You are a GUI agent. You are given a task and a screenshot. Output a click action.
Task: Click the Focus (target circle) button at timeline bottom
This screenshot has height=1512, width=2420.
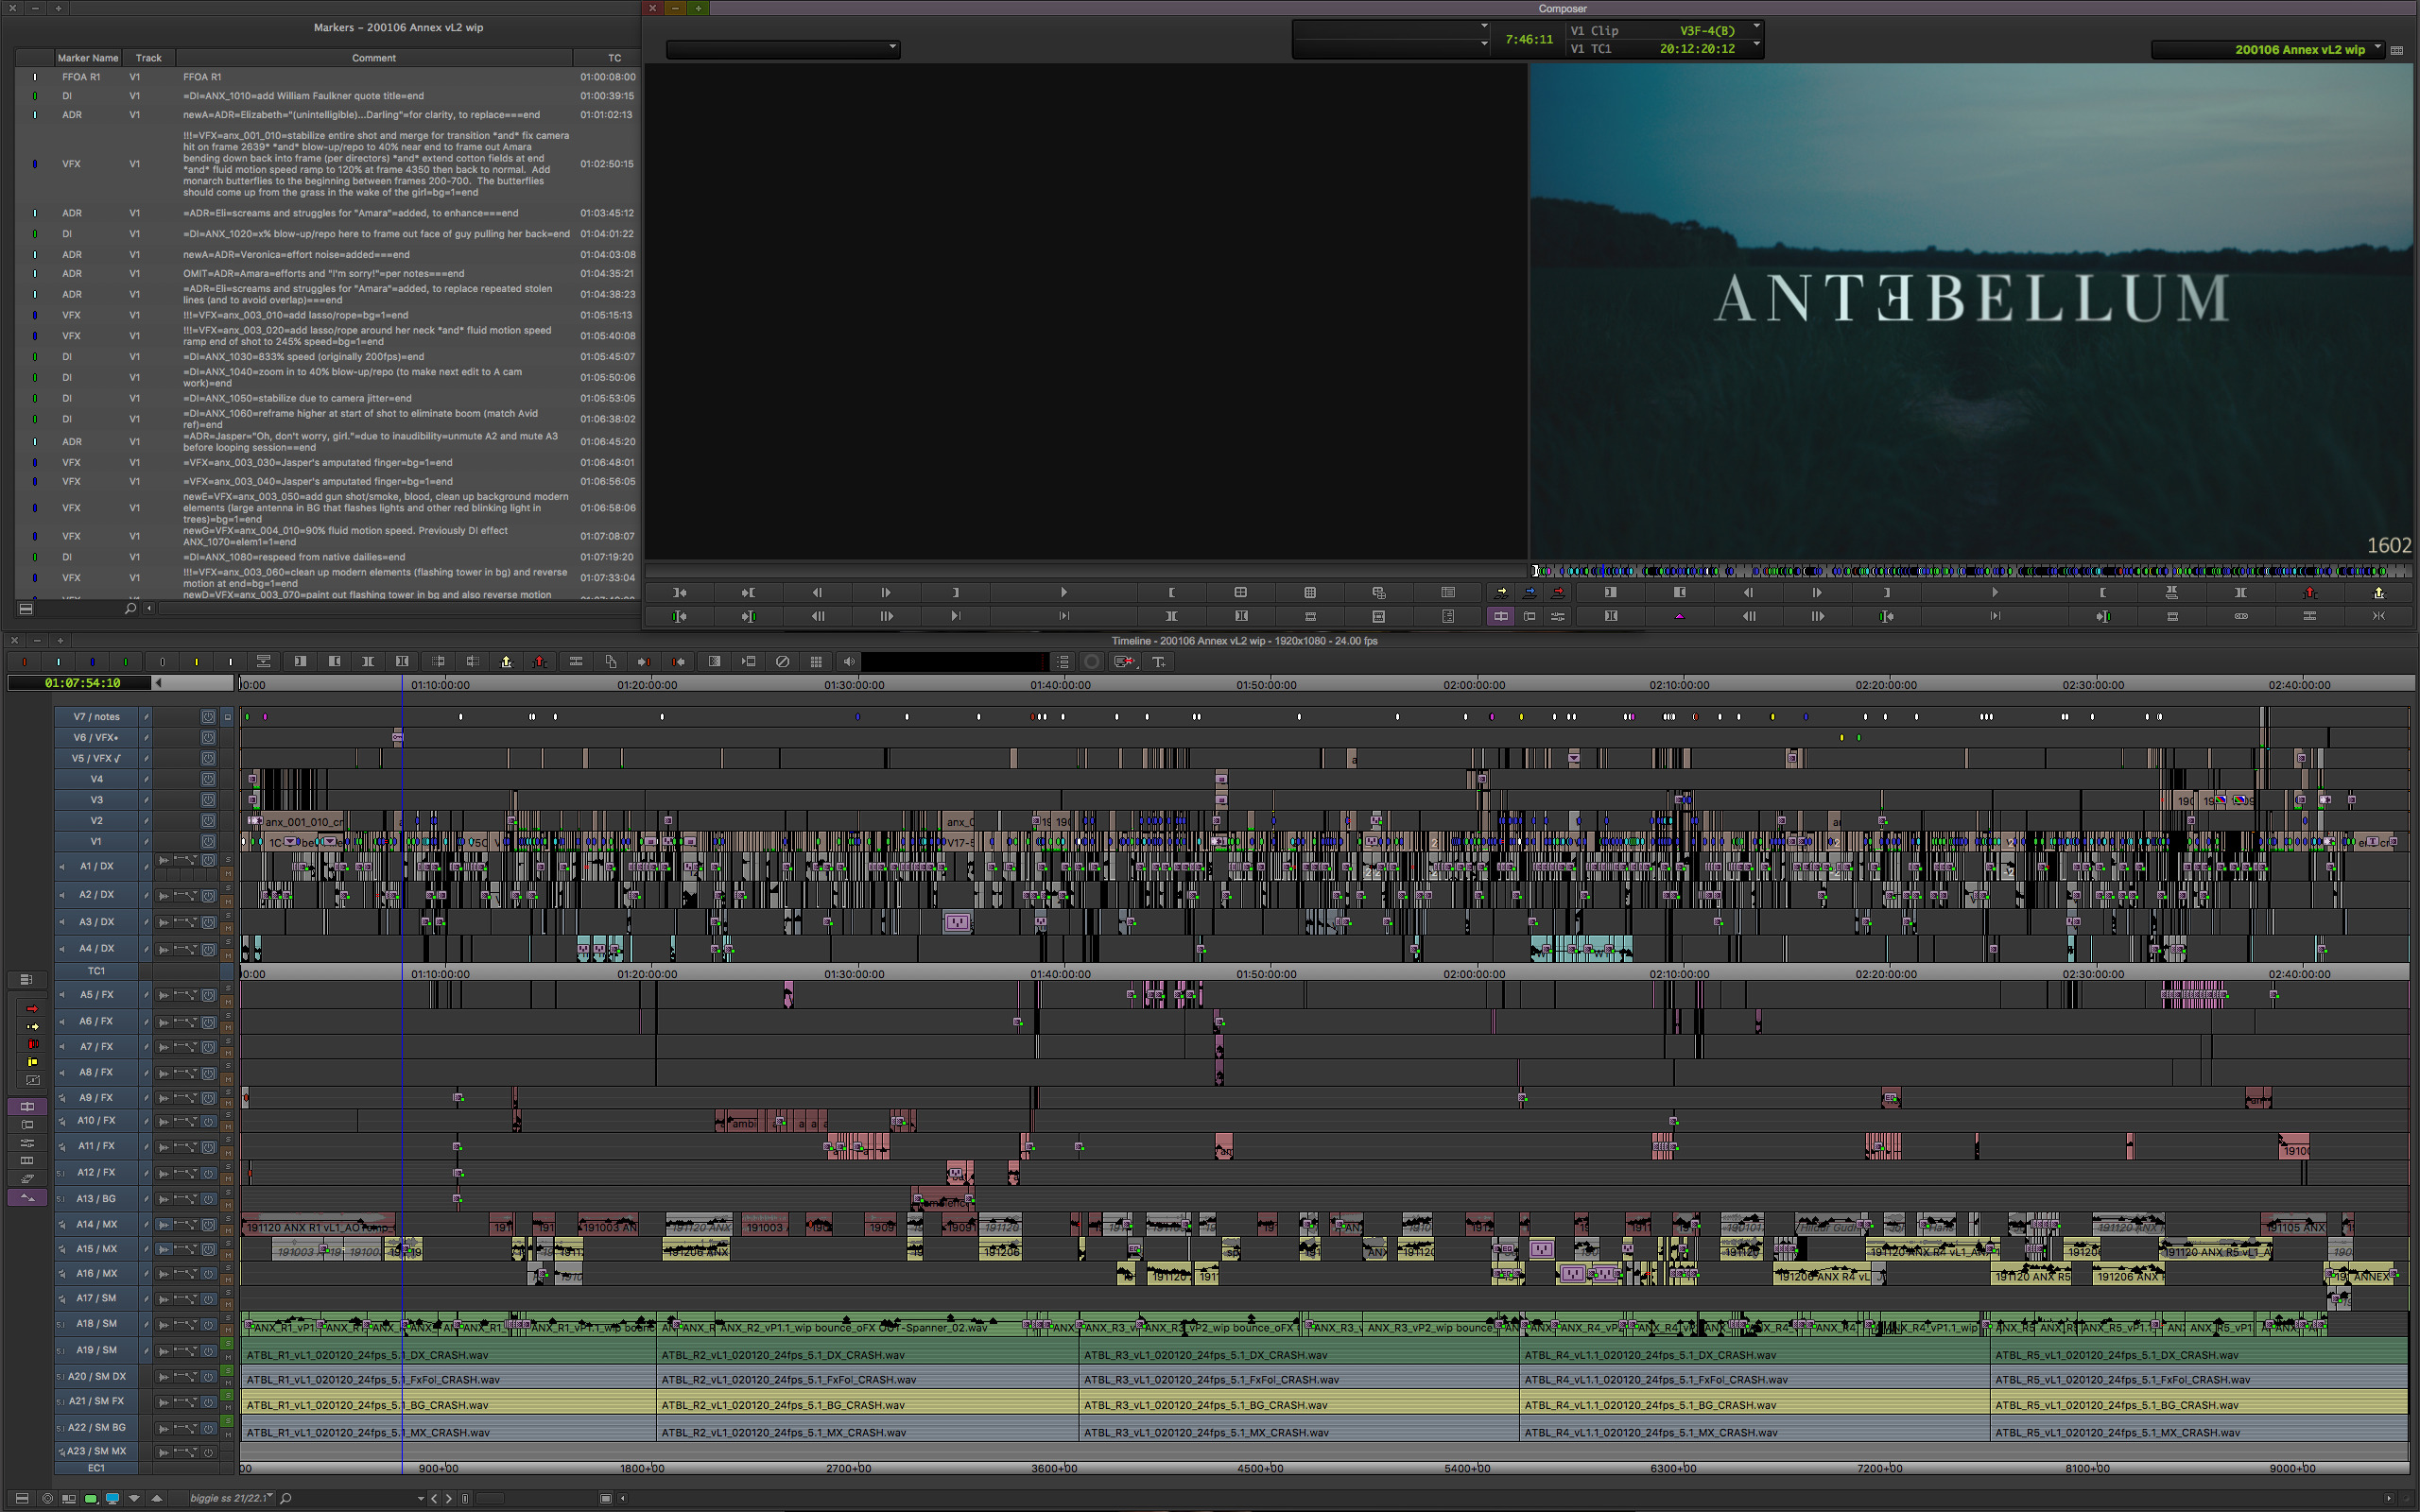click(x=47, y=1498)
